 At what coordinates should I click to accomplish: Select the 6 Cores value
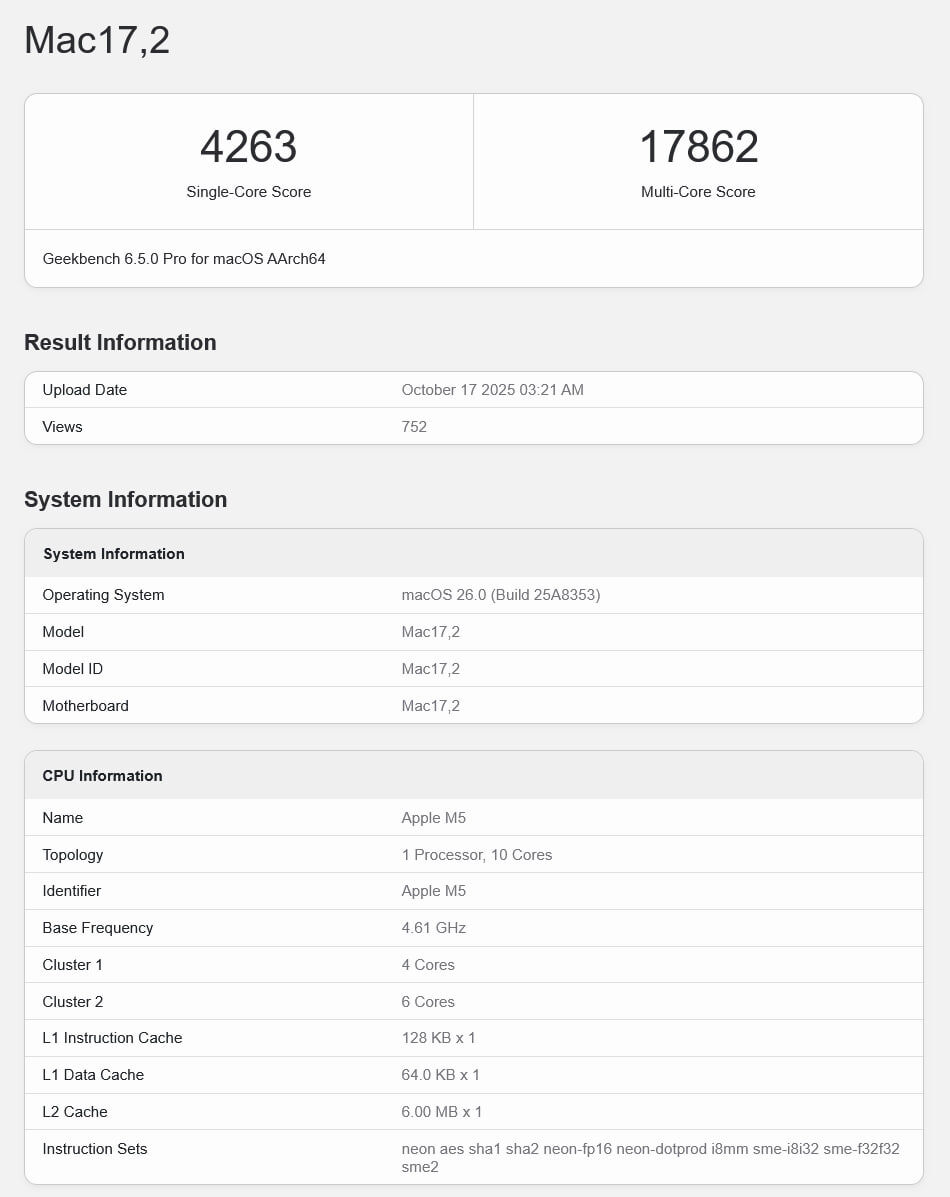[428, 1002]
